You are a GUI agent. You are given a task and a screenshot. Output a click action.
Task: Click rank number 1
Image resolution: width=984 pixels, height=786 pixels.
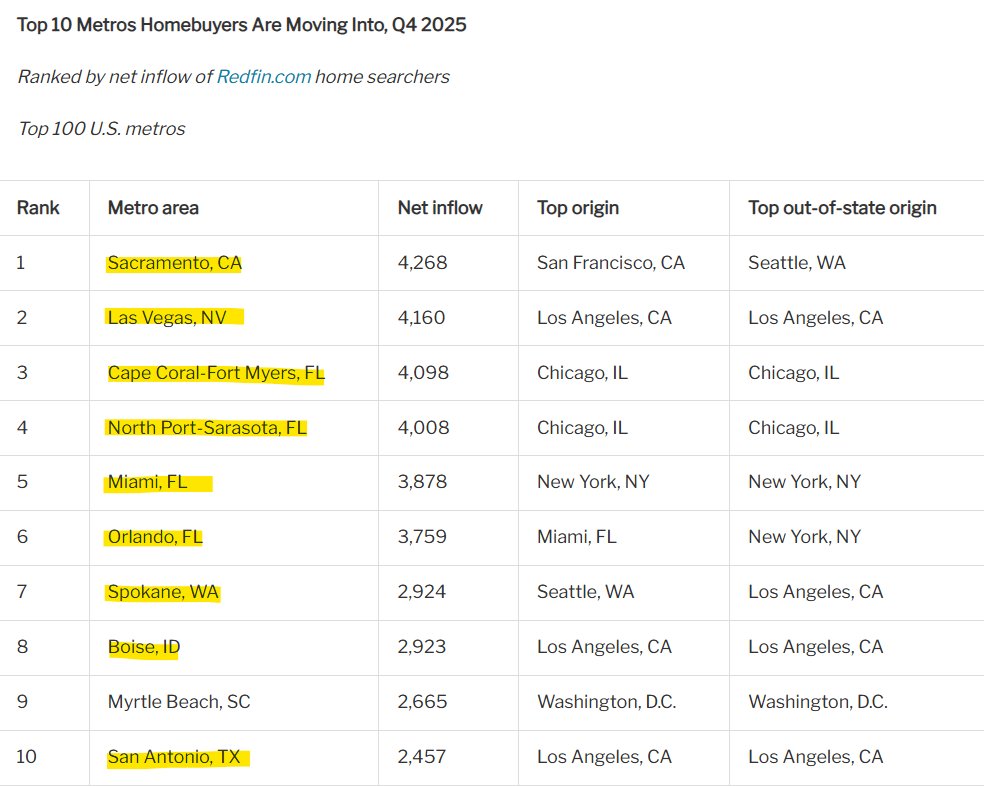[21, 263]
